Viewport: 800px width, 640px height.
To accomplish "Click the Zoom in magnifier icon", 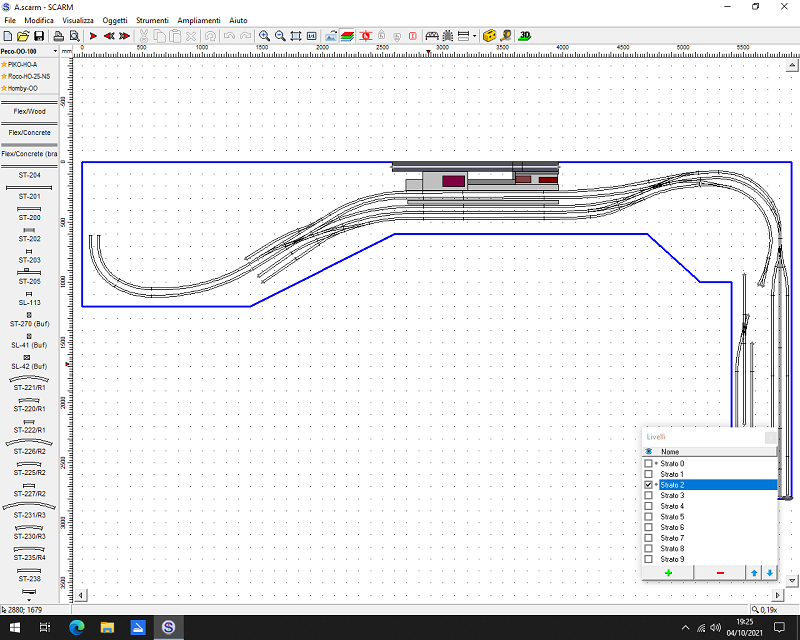I will [x=264, y=36].
